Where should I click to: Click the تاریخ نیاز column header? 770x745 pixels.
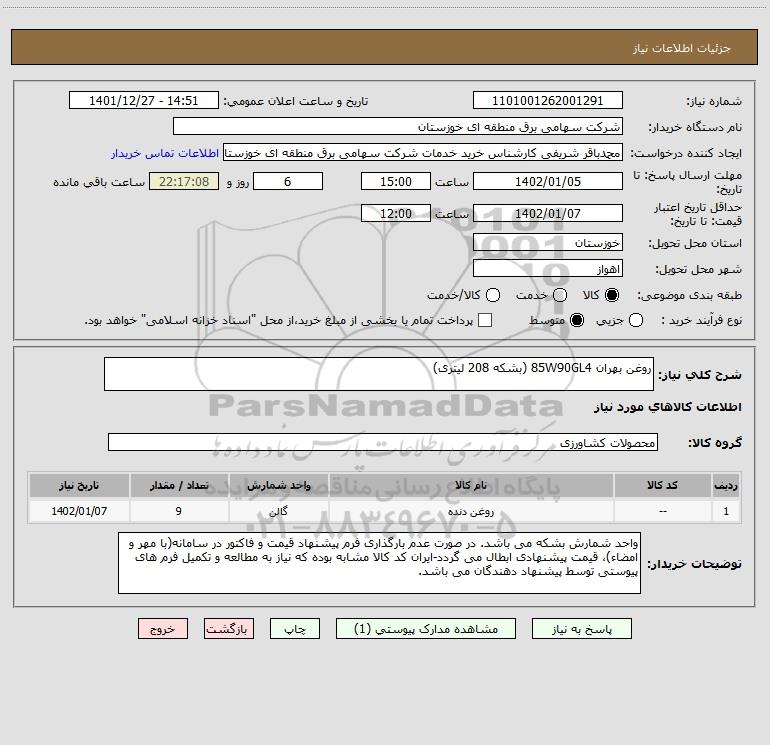point(79,485)
